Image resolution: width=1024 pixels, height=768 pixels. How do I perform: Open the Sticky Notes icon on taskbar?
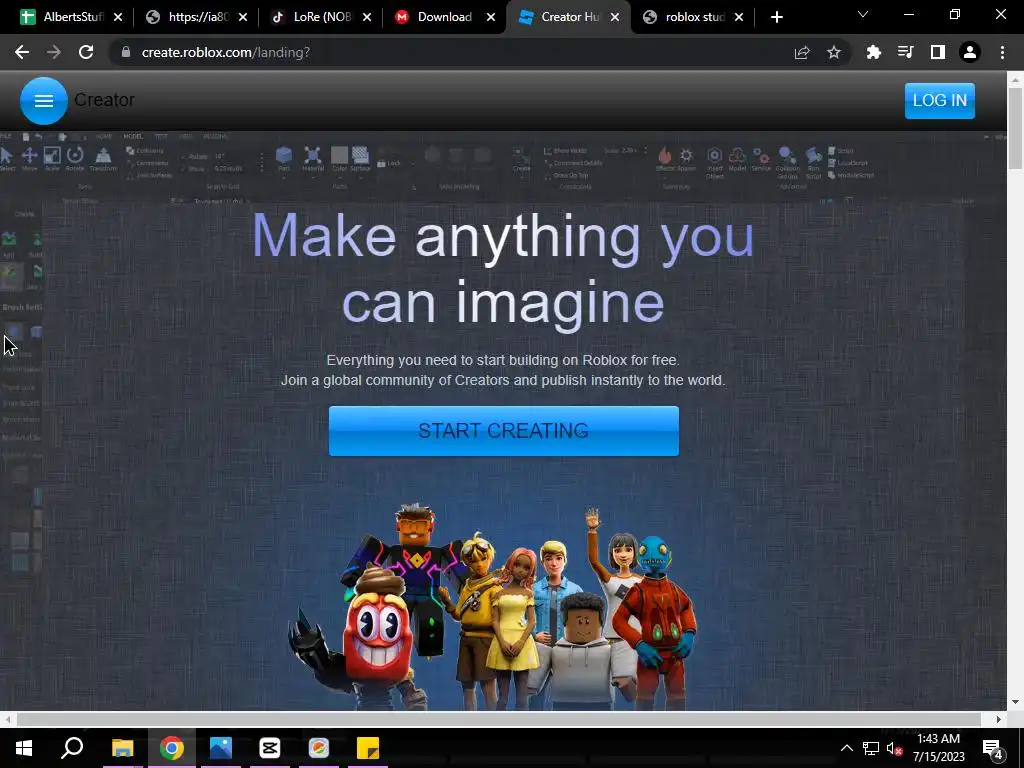click(368, 748)
